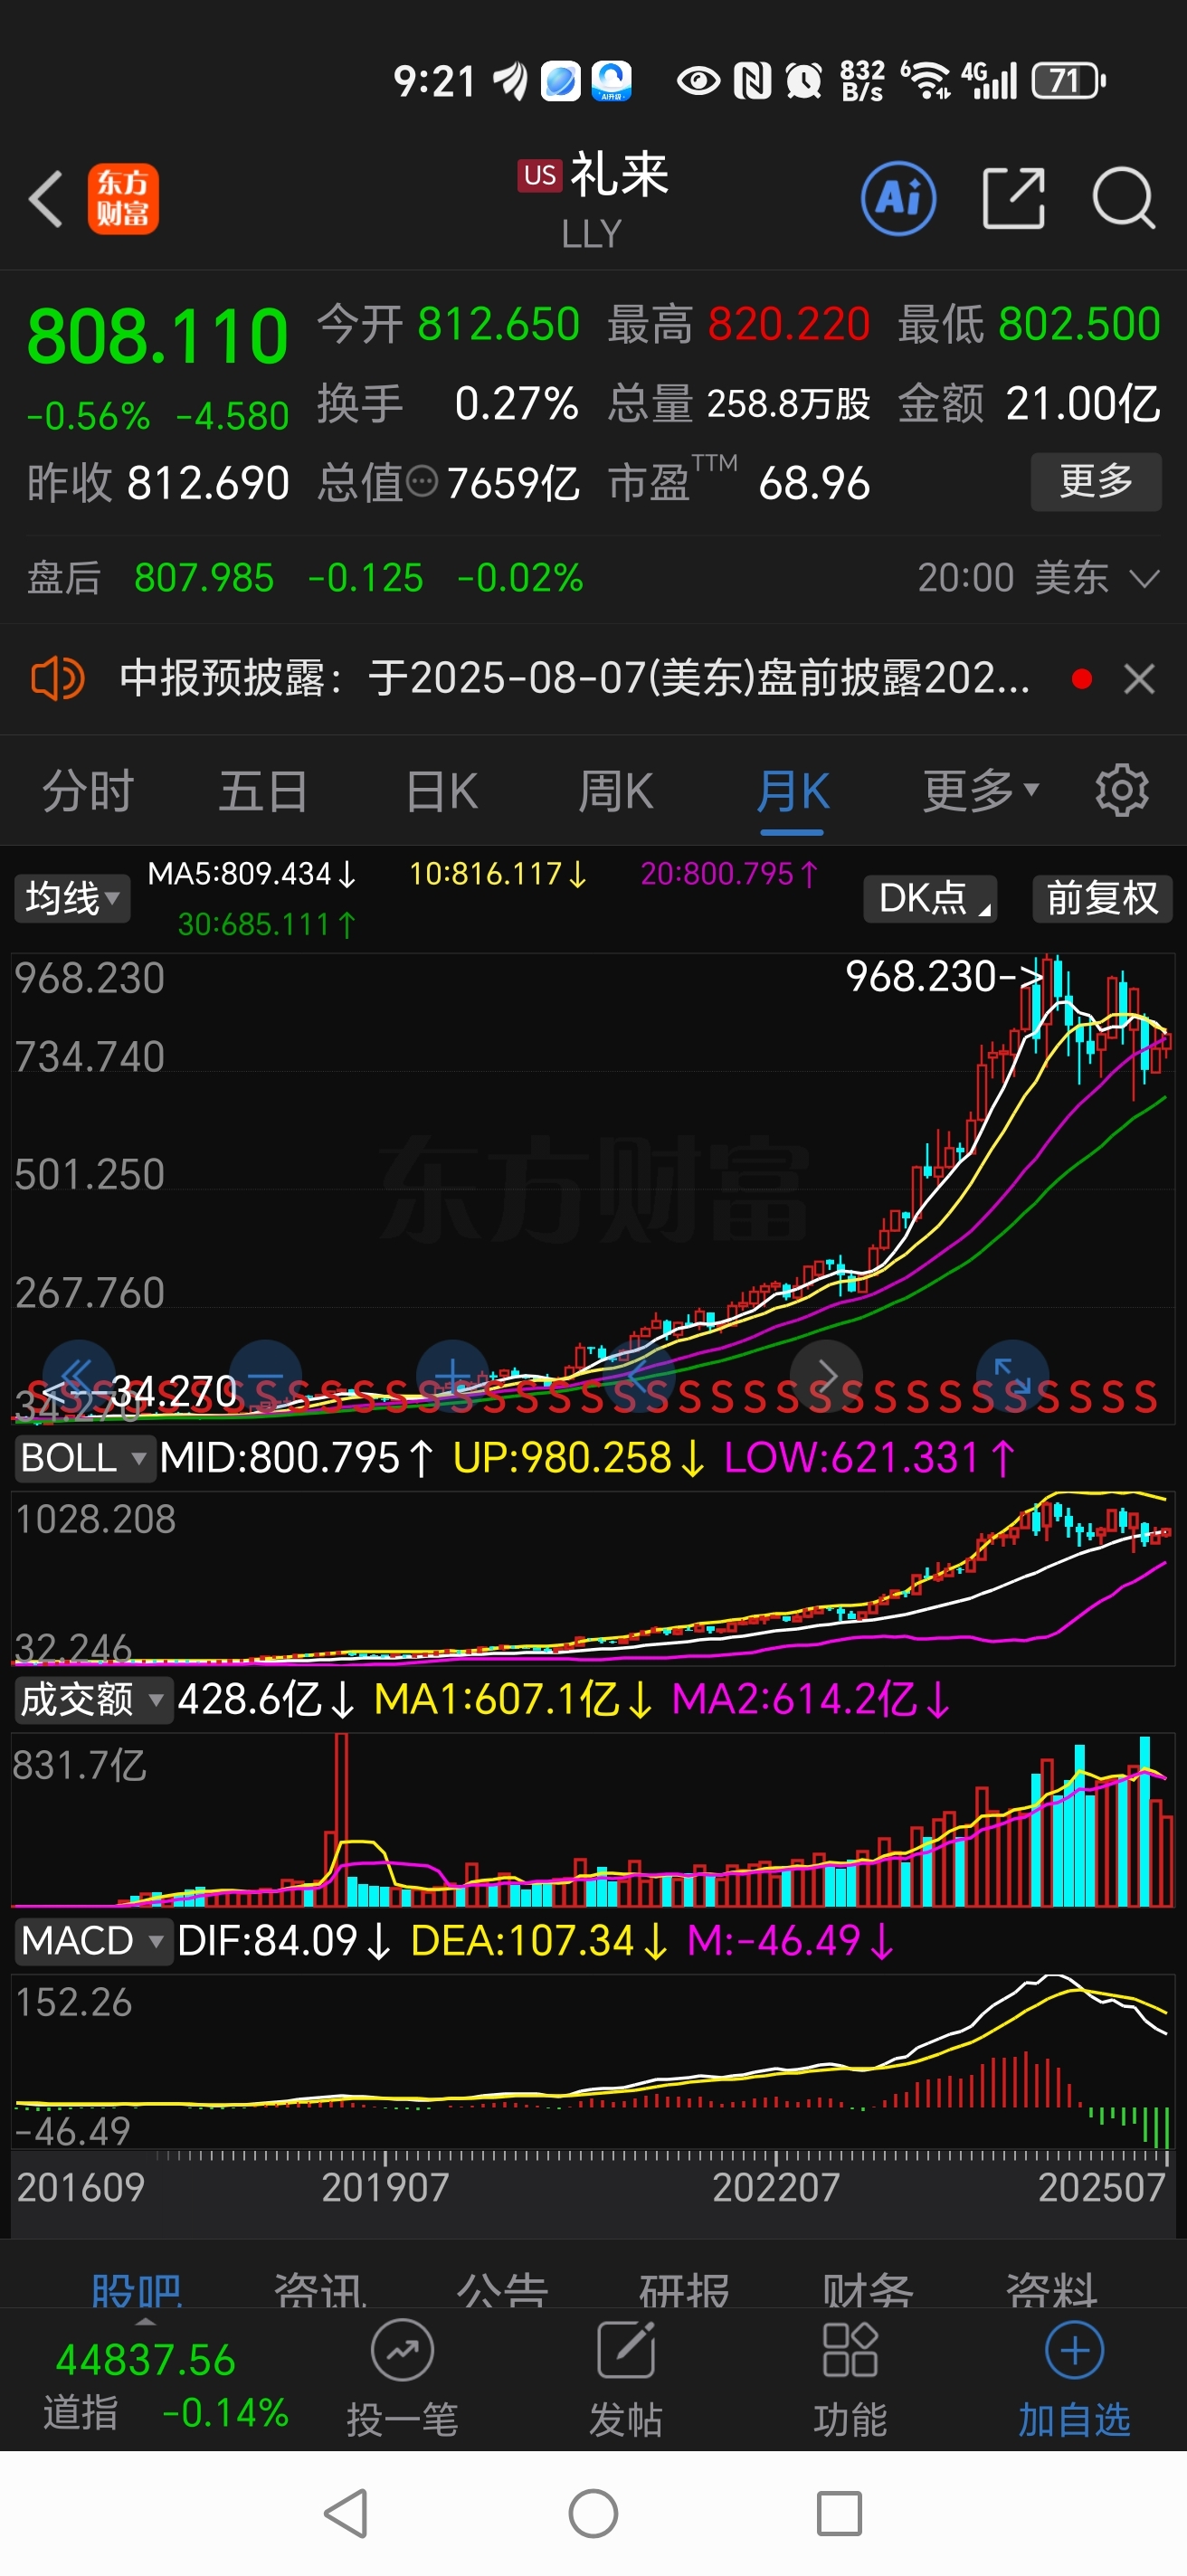Screen dimensions: 1187x2576
Task: Tap 202507 date axis label
Action: 1101,2188
